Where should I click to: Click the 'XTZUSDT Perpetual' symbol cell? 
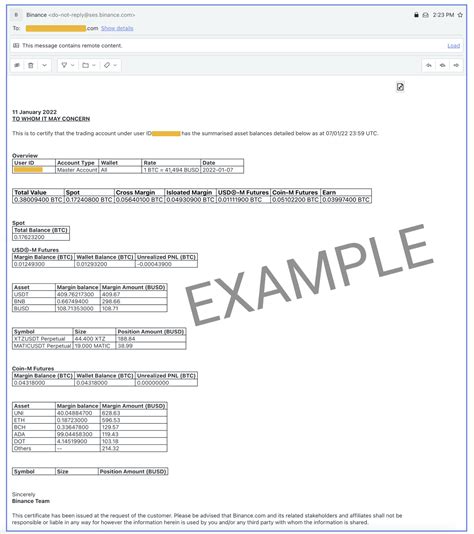[43, 339]
